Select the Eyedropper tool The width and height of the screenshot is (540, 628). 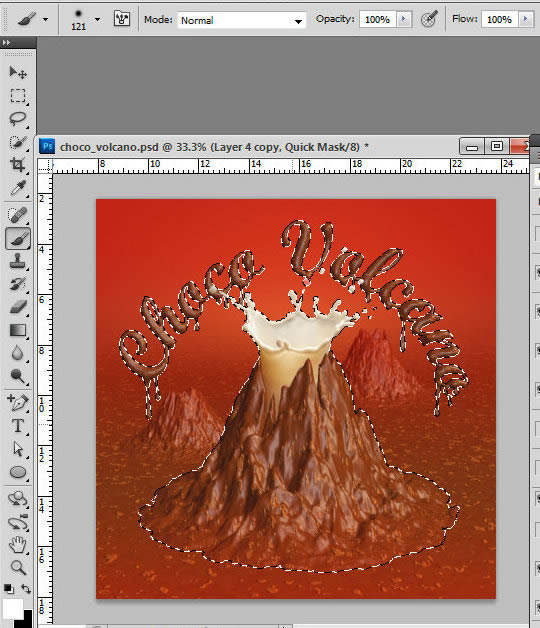[x=18, y=187]
